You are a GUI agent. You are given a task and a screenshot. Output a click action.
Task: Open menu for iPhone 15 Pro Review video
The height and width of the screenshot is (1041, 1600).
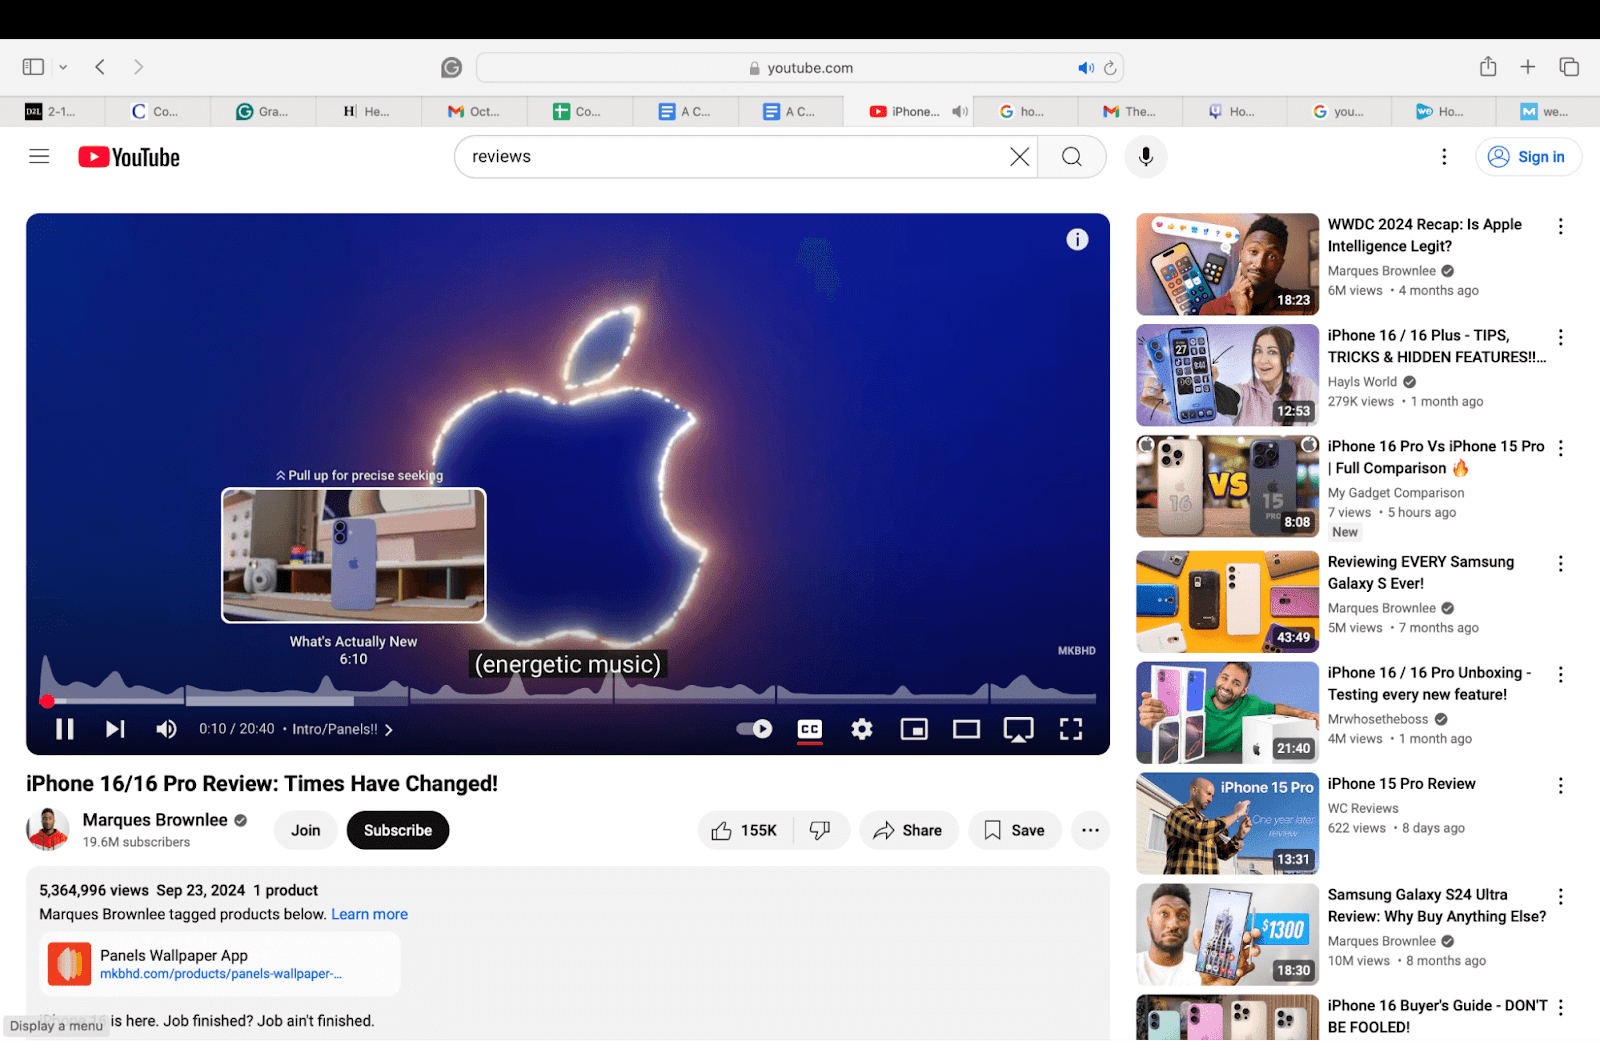click(x=1560, y=786)
